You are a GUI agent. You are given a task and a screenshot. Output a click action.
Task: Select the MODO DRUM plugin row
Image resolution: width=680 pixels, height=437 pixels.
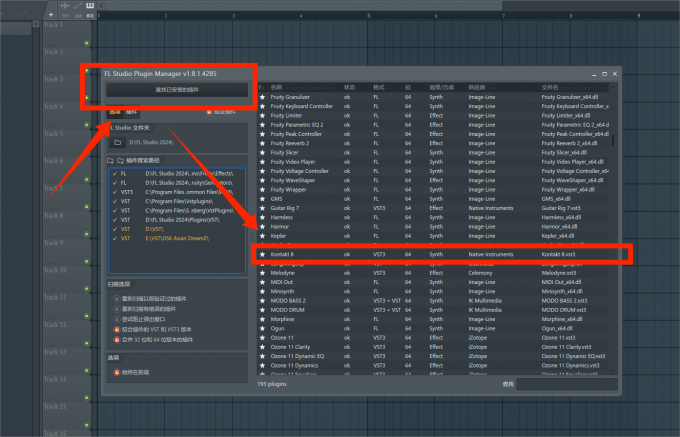pyautogui.click(x=434, y=310)
